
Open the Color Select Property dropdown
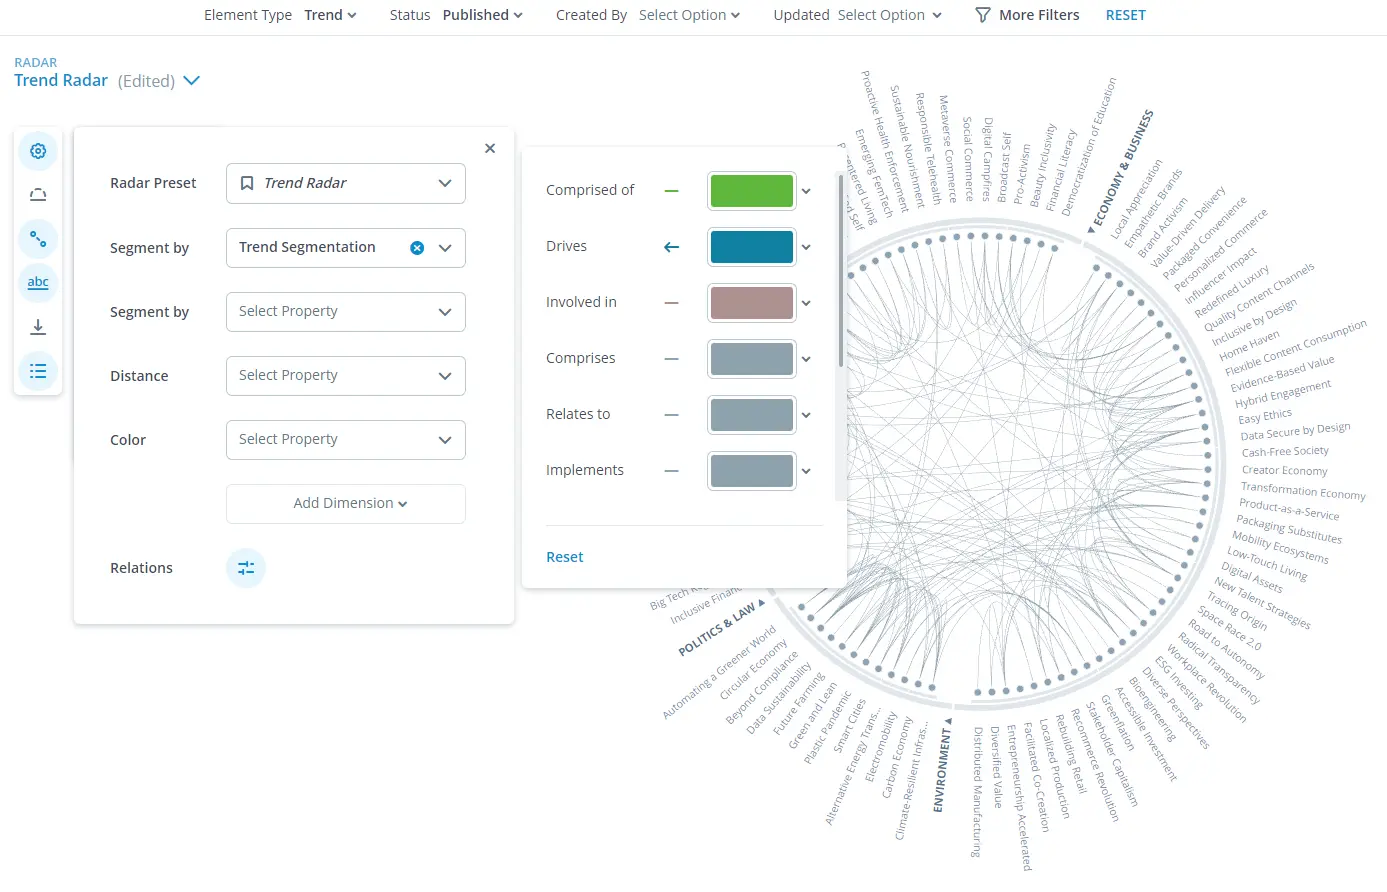point(346,440)
